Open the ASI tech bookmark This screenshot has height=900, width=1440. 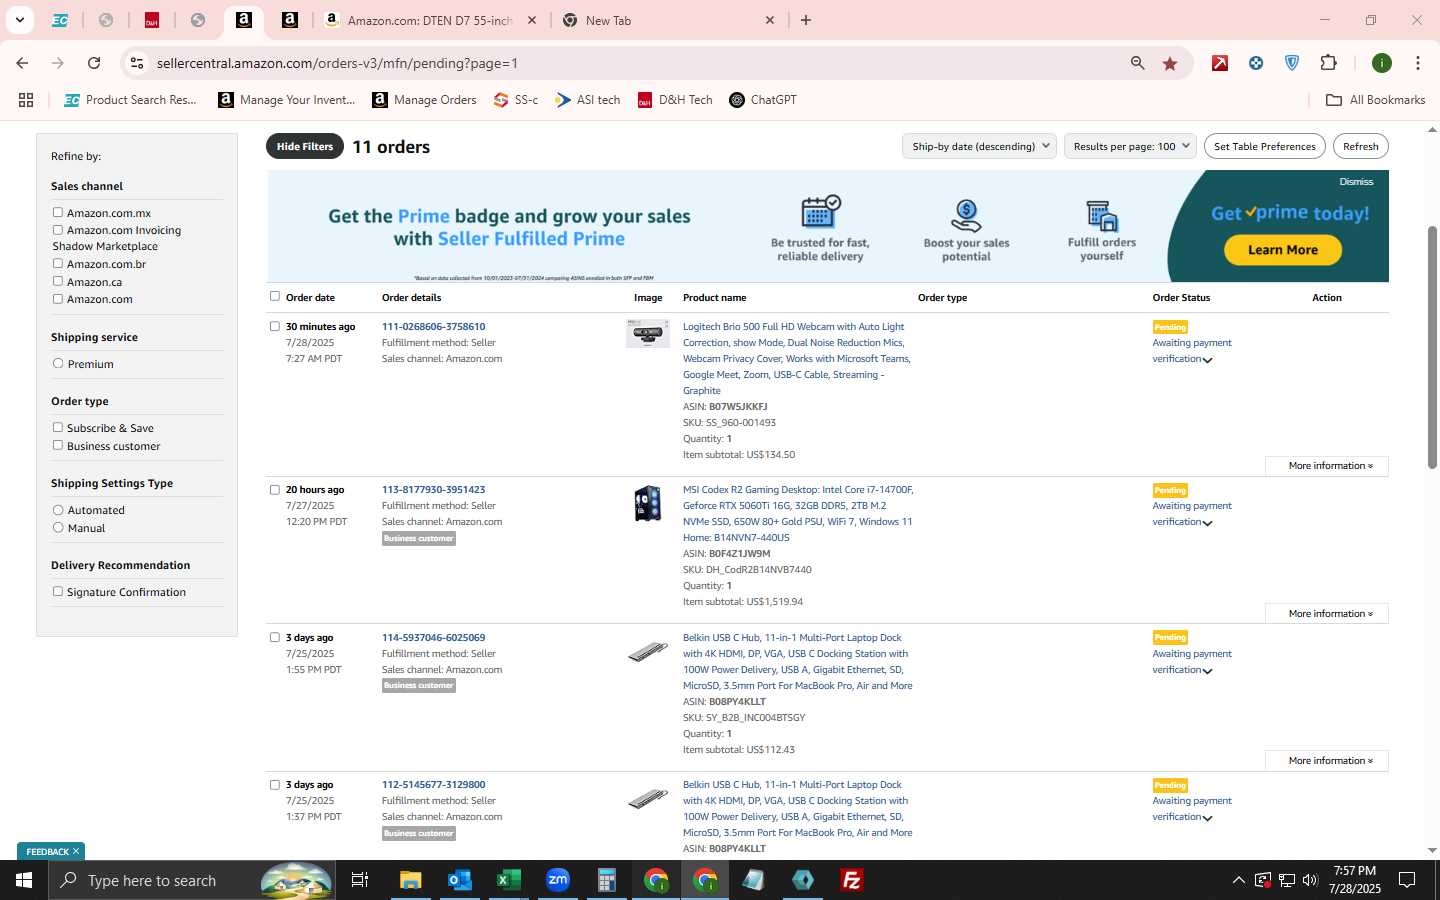(588, 100)
